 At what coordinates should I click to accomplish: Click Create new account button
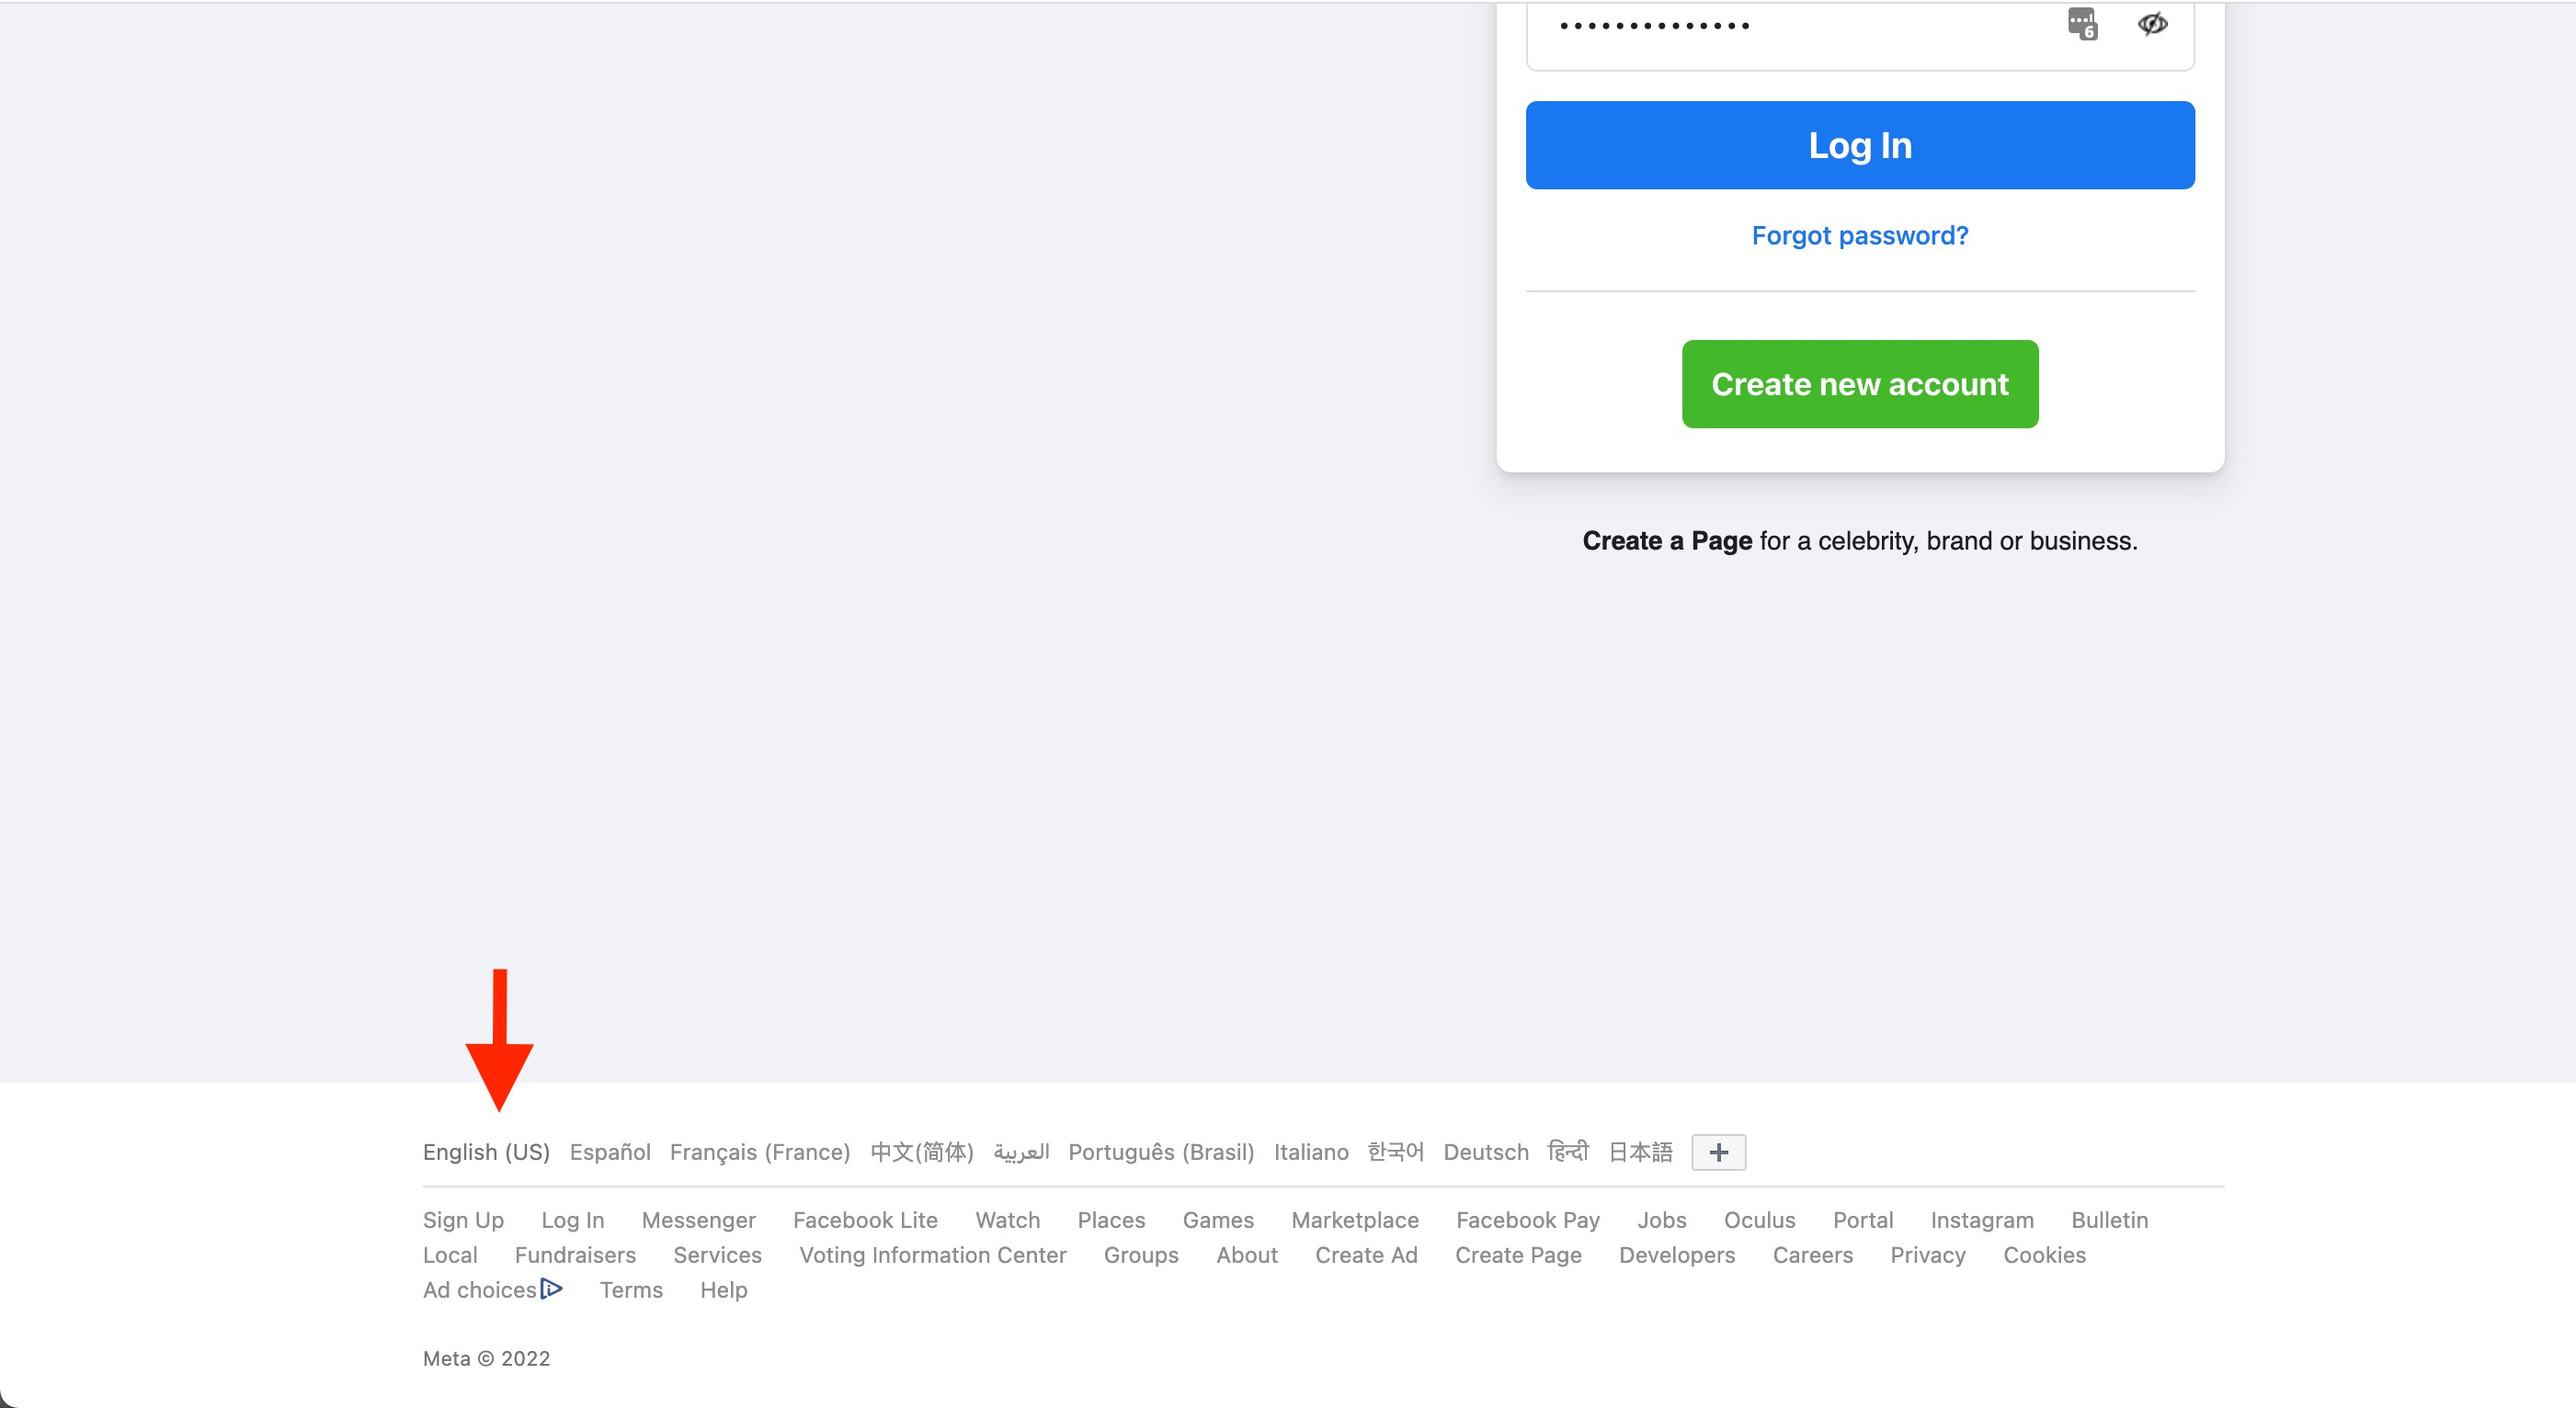click(1859, 384)
